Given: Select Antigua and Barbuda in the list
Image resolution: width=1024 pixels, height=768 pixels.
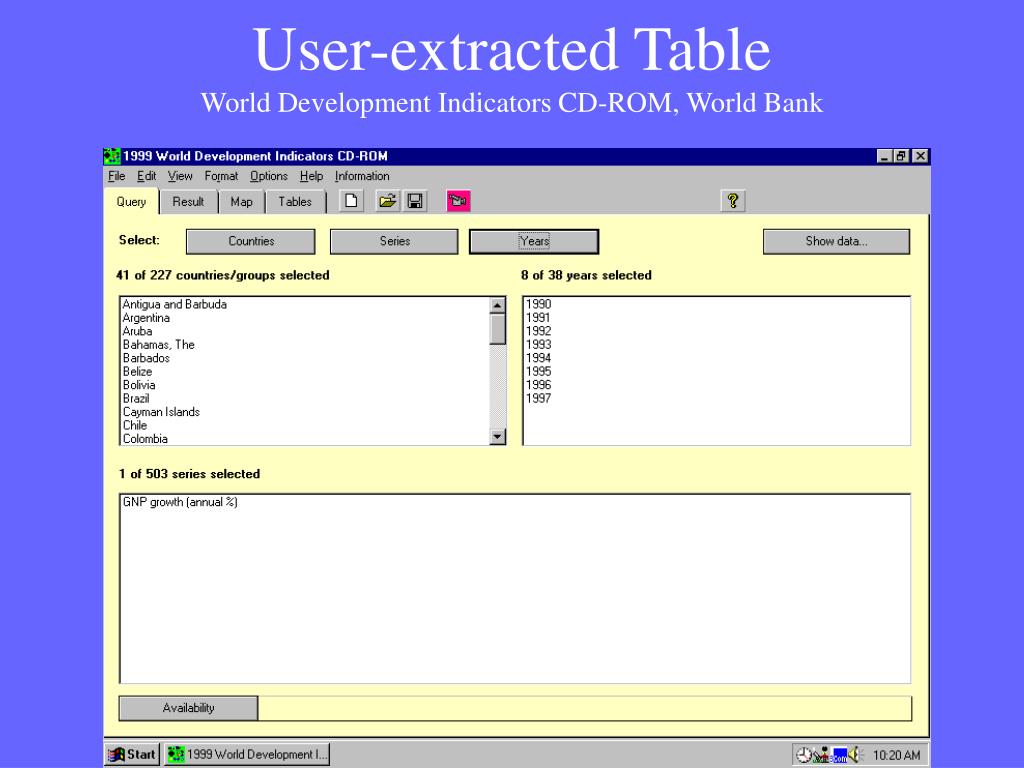Looking at the screenshot, I should (x=175, y=304).
